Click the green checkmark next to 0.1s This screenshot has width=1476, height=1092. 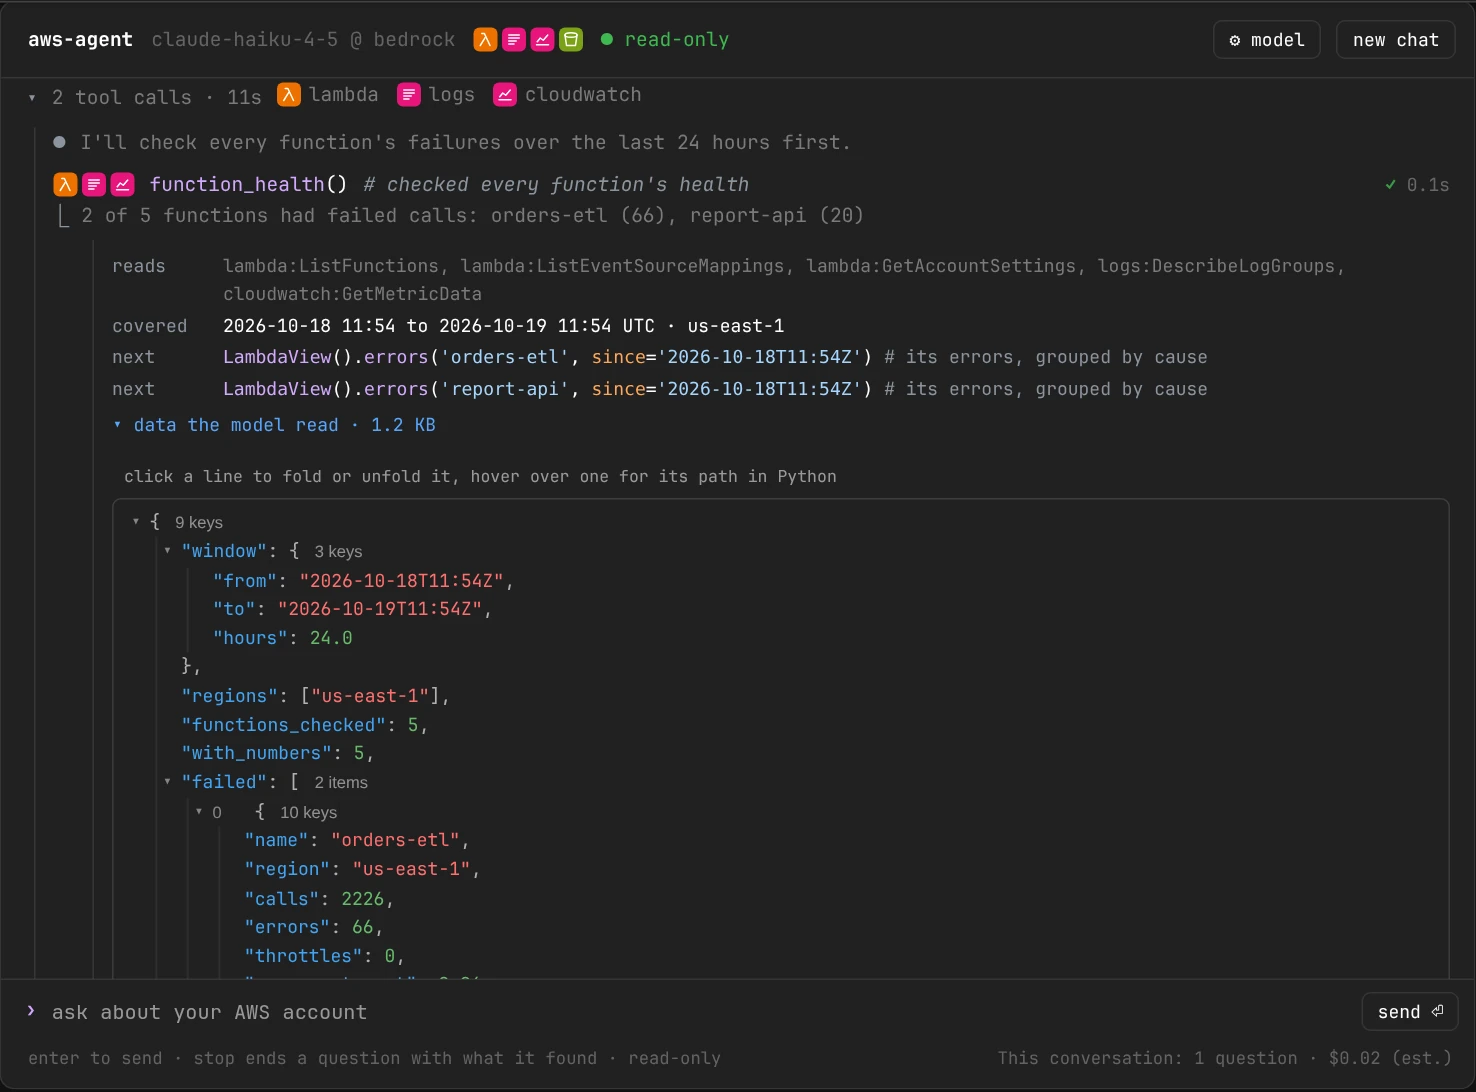(x=1390, y=185)
